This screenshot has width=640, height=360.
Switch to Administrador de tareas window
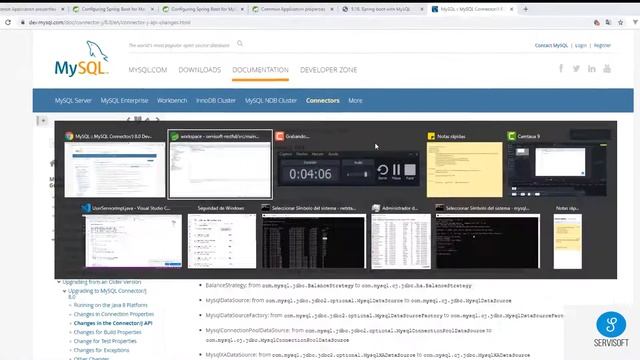tap(401, 241)
